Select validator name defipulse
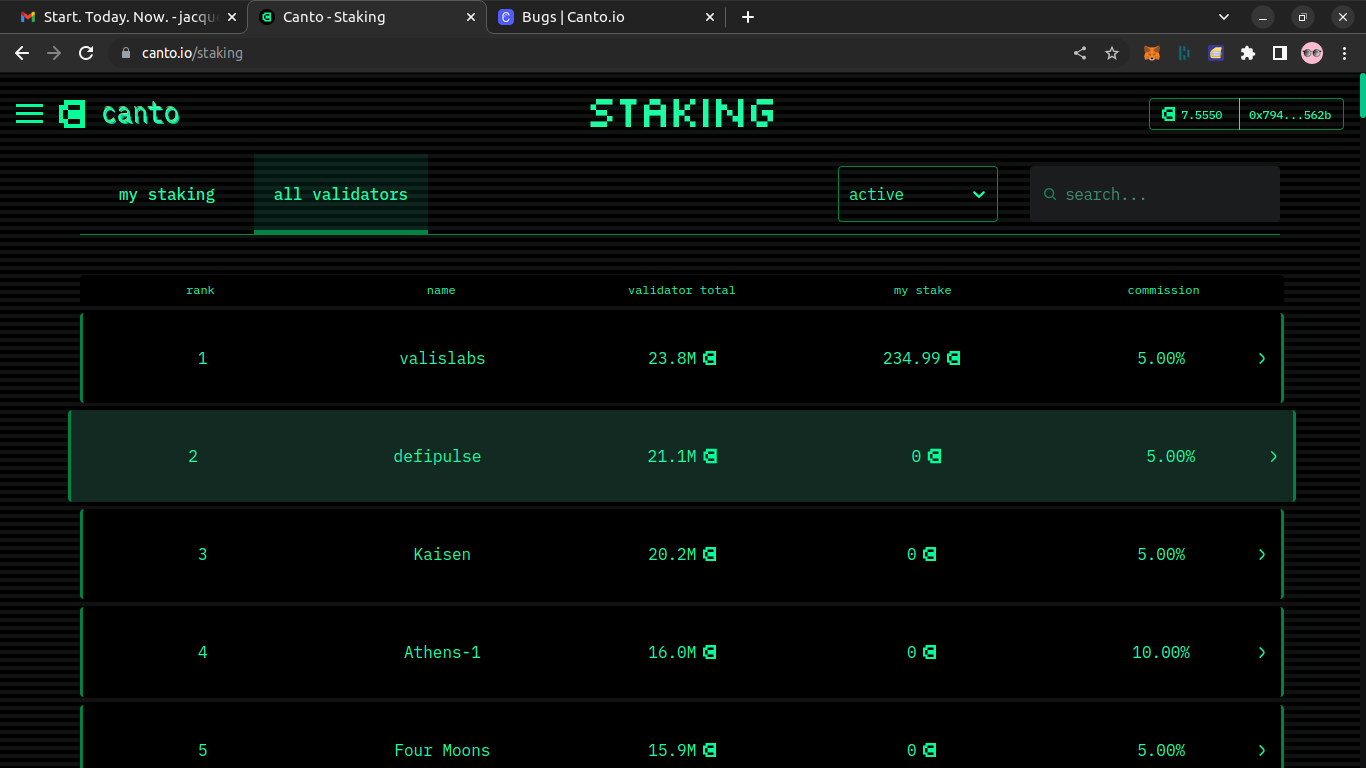Screen dimensions: 1366x768 point(437,456)
